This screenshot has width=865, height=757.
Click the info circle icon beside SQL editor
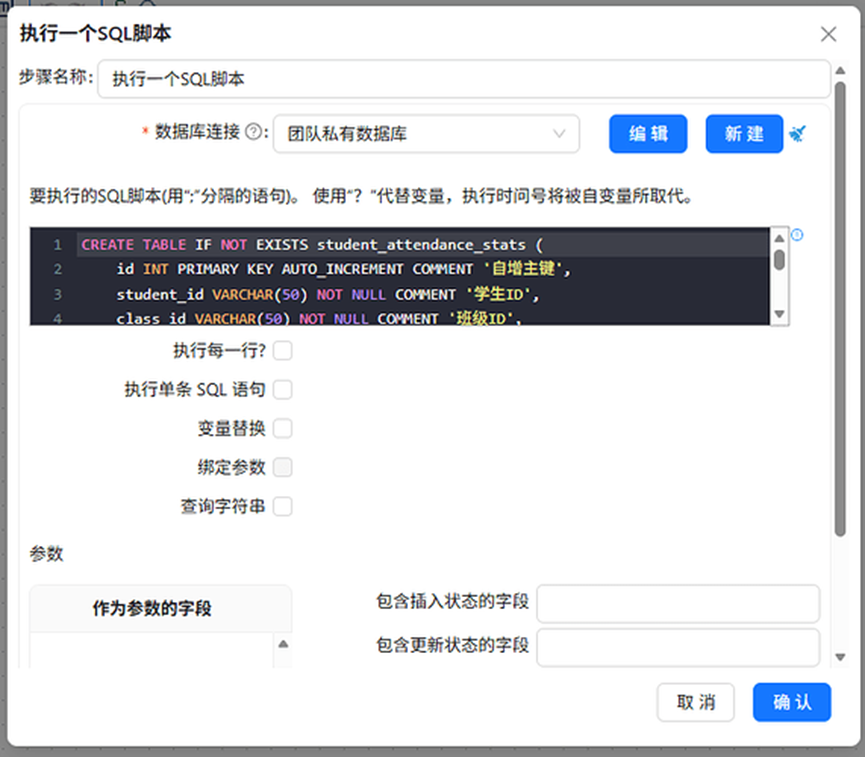pos(797,235)
